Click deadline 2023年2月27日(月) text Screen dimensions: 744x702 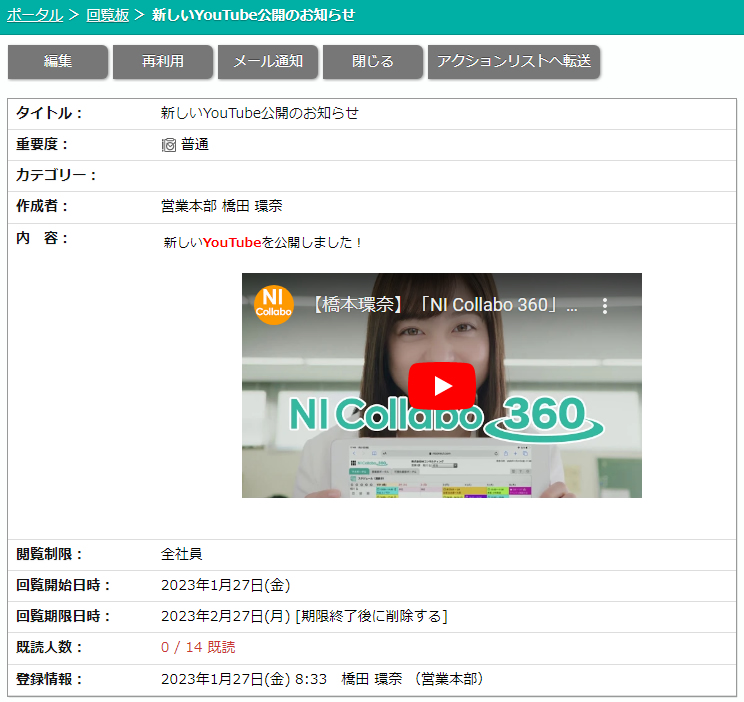pyautogui.click(x=225, y=616)
